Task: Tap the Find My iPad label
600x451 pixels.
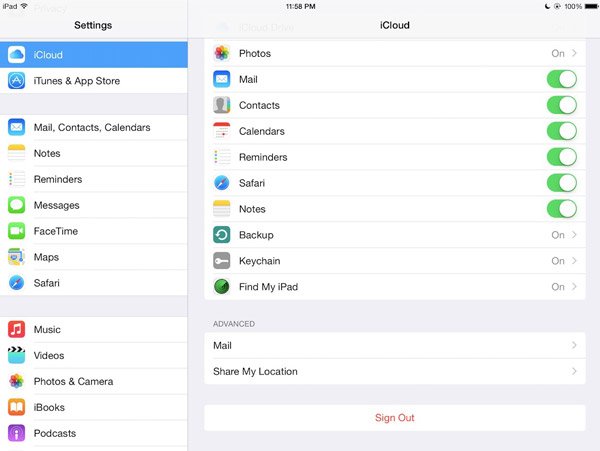Action: [268, 287]
